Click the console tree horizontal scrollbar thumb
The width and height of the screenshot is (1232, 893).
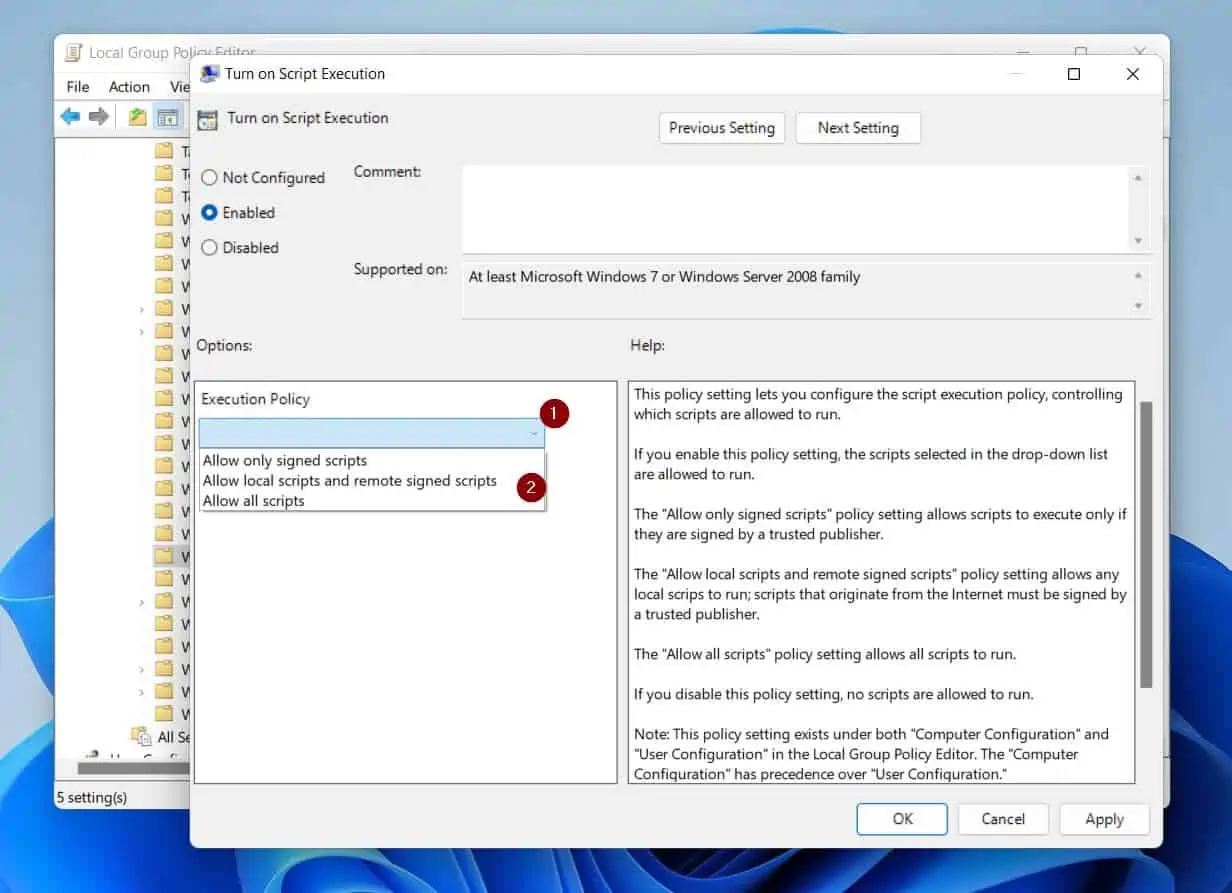click(133, 769)
